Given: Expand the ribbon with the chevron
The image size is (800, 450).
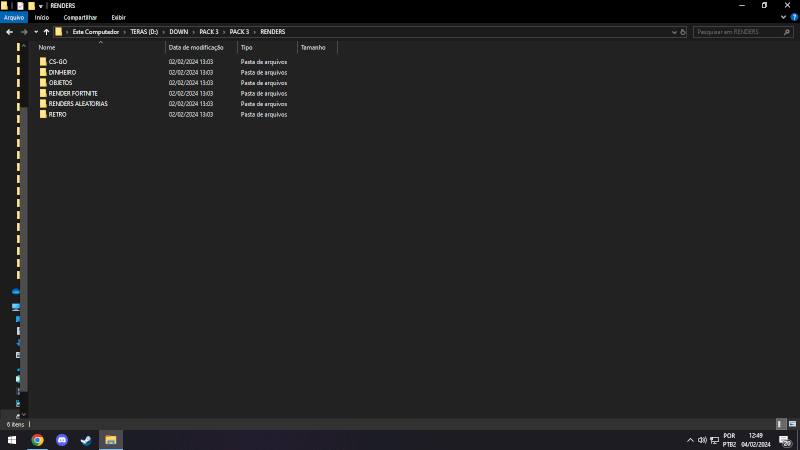Looking at the screenshot, I should pos(782,17).
